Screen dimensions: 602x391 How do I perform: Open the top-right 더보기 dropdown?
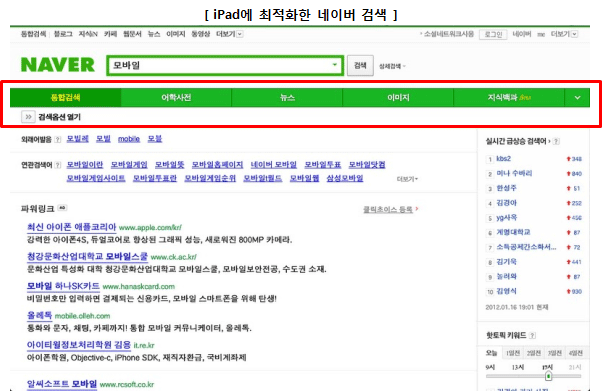point(564,34)
